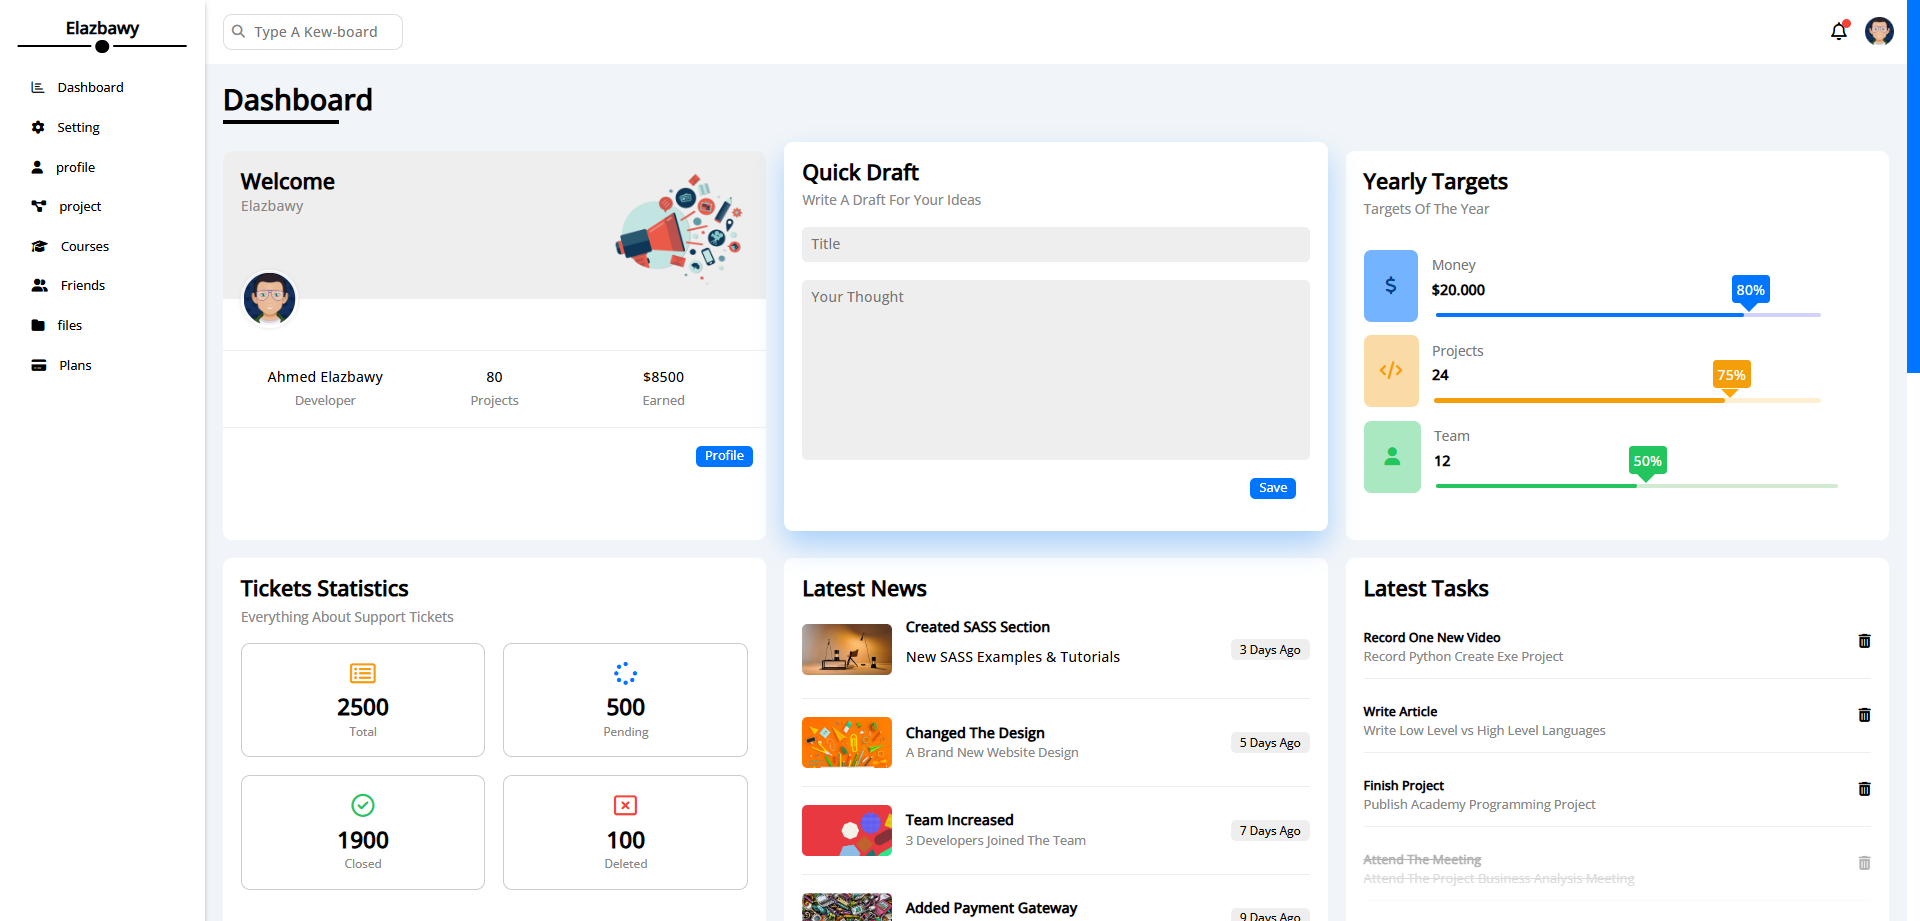Click the Save button in Quick Draft

[1273, 488]
